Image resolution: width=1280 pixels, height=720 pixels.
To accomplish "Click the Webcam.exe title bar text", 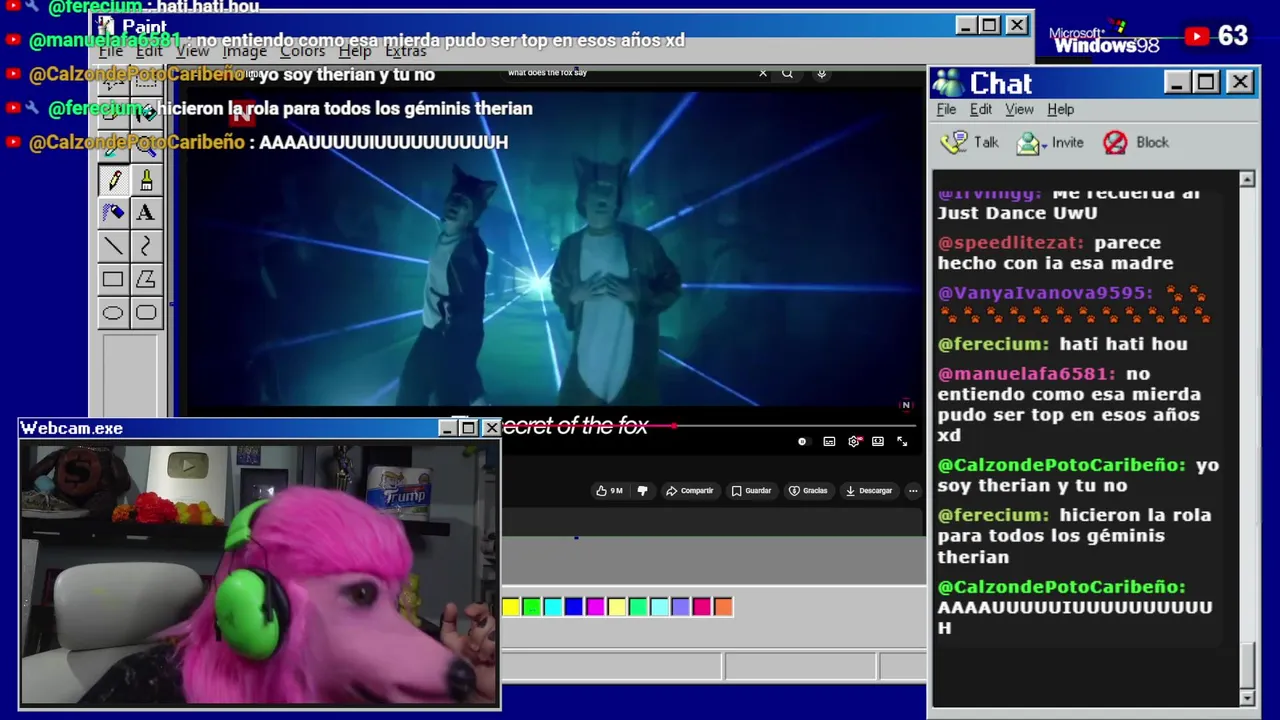I will pos(72,428).
